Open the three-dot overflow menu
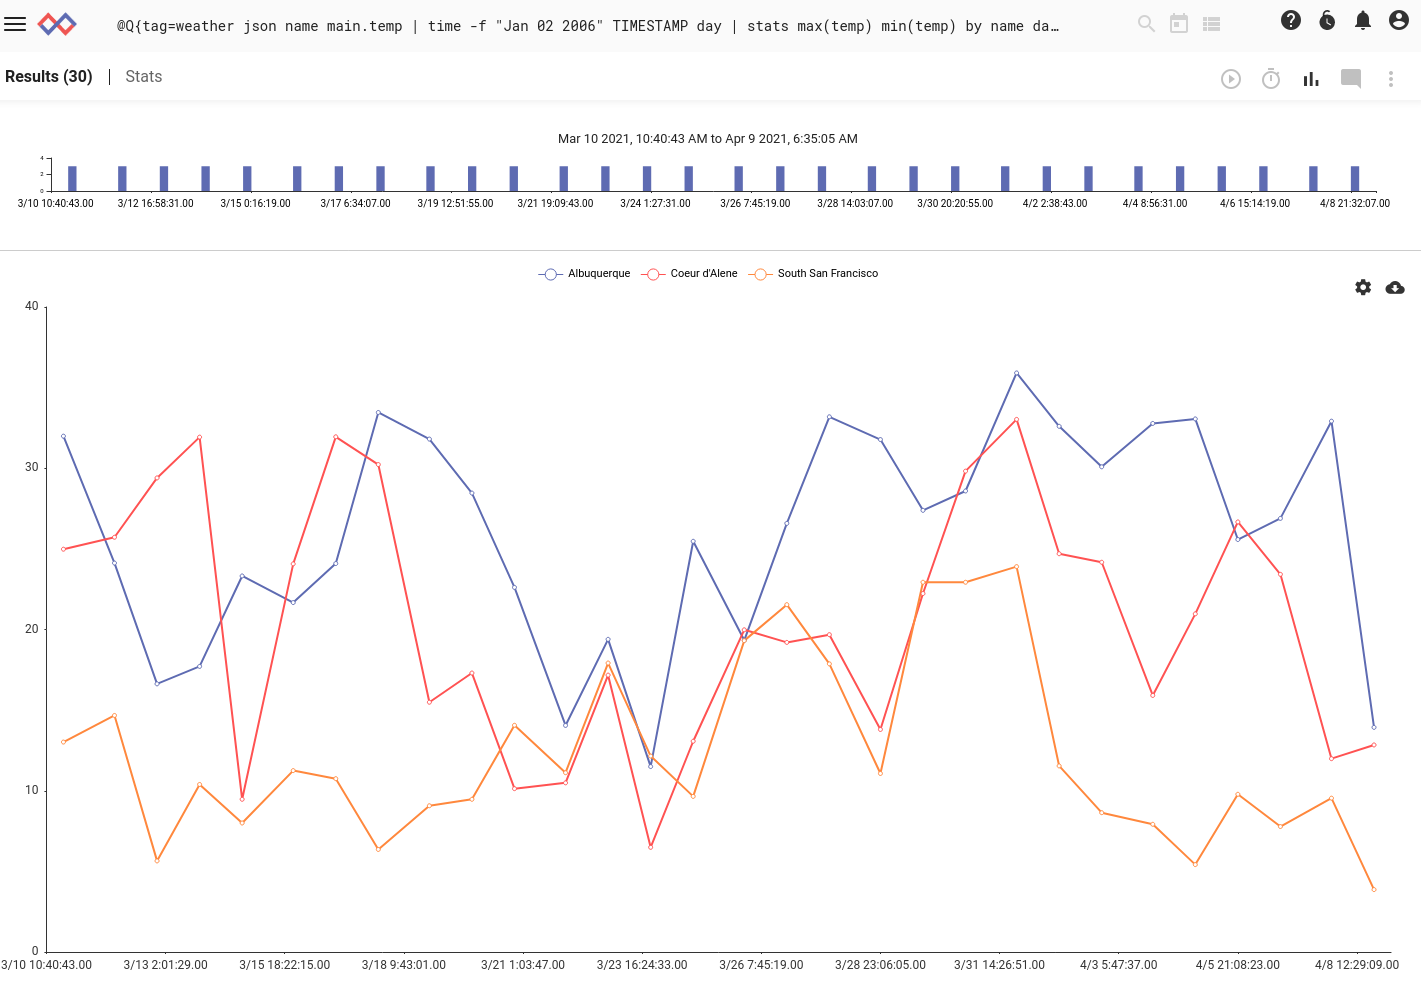The height and width of the screenshot is (986, 1421). tap(1389, 78)
